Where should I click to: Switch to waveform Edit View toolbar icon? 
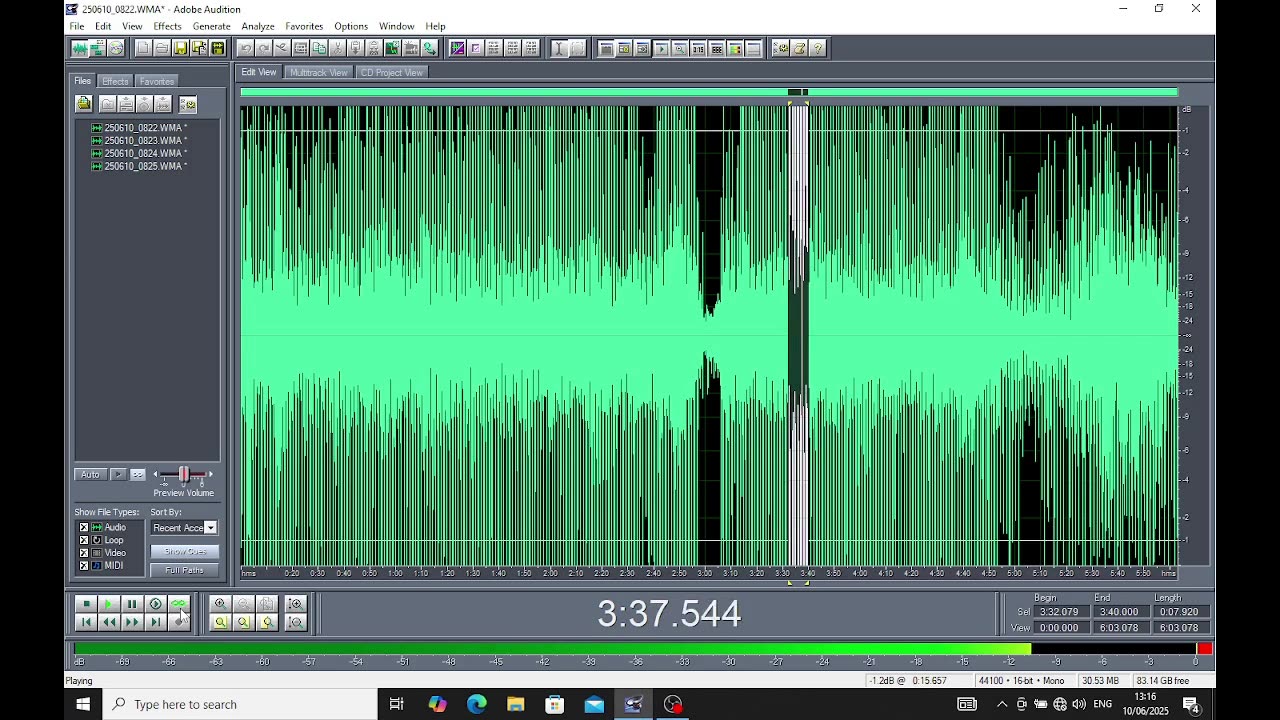[80, 48]
